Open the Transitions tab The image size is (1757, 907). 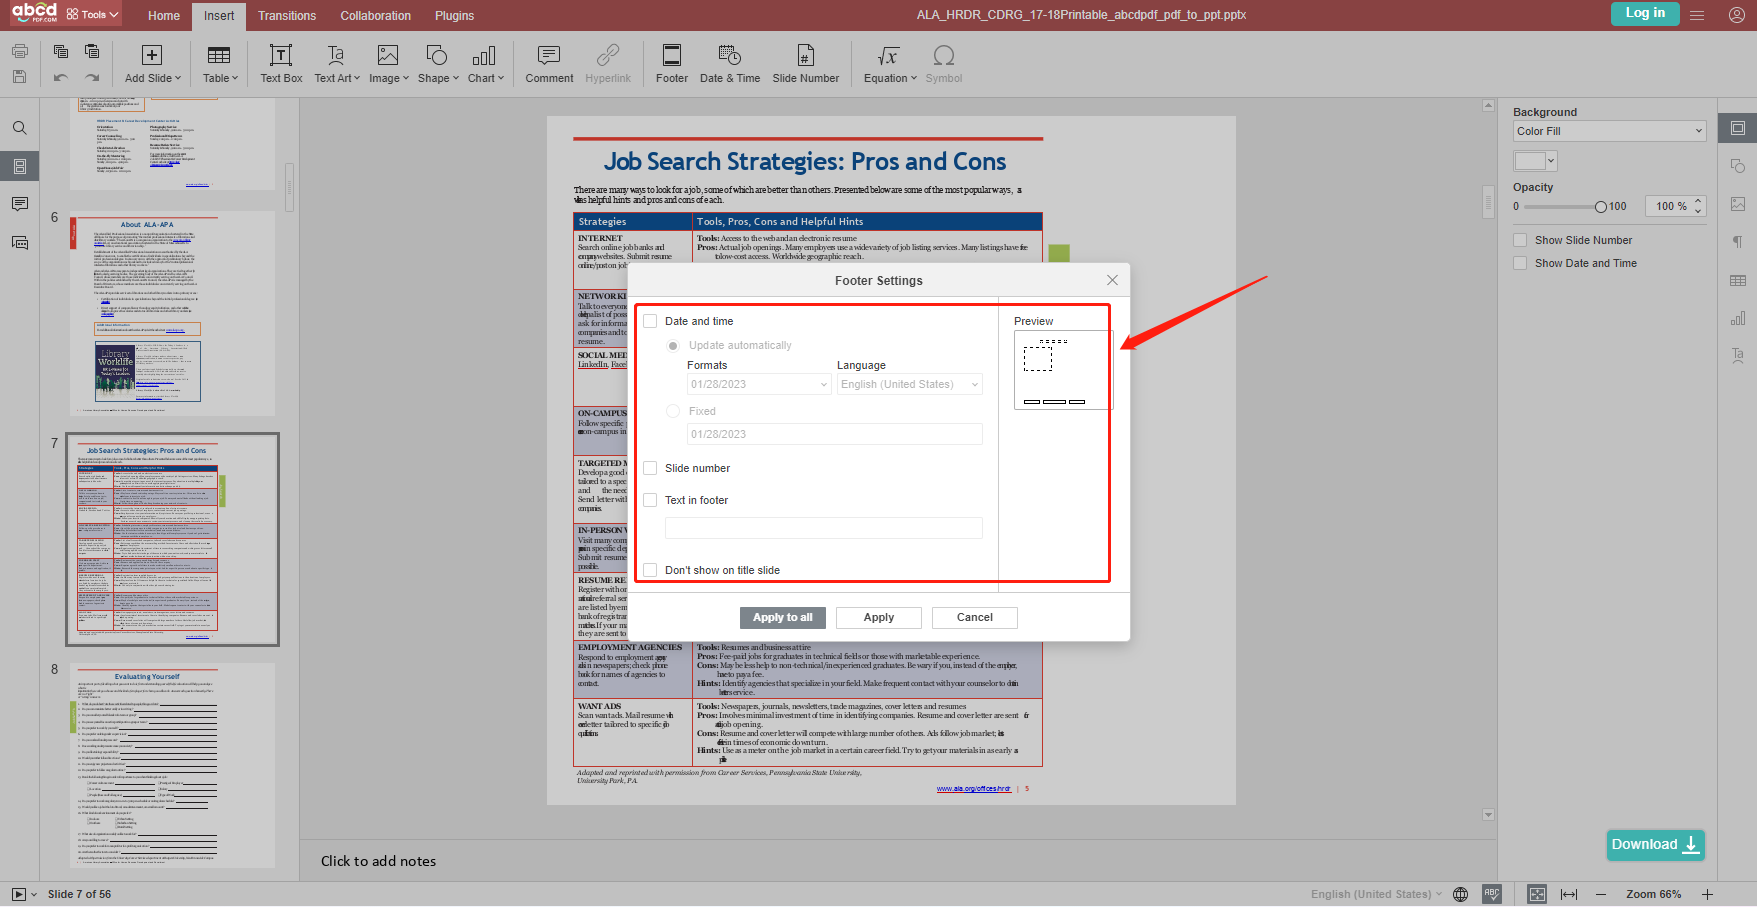point(287,16)
